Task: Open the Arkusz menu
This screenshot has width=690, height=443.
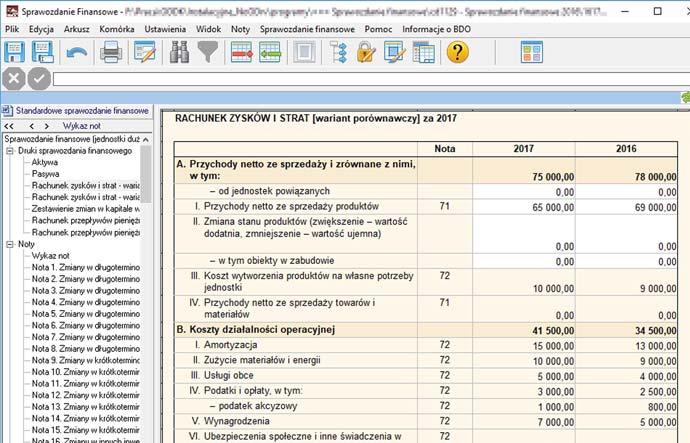Action: click(77, 29)
